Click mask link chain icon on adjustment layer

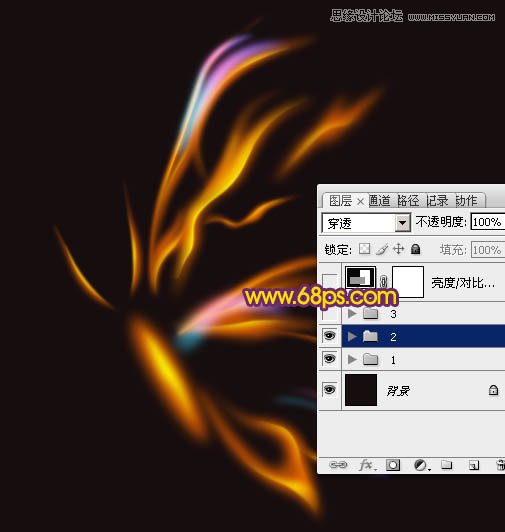(384, 281)
